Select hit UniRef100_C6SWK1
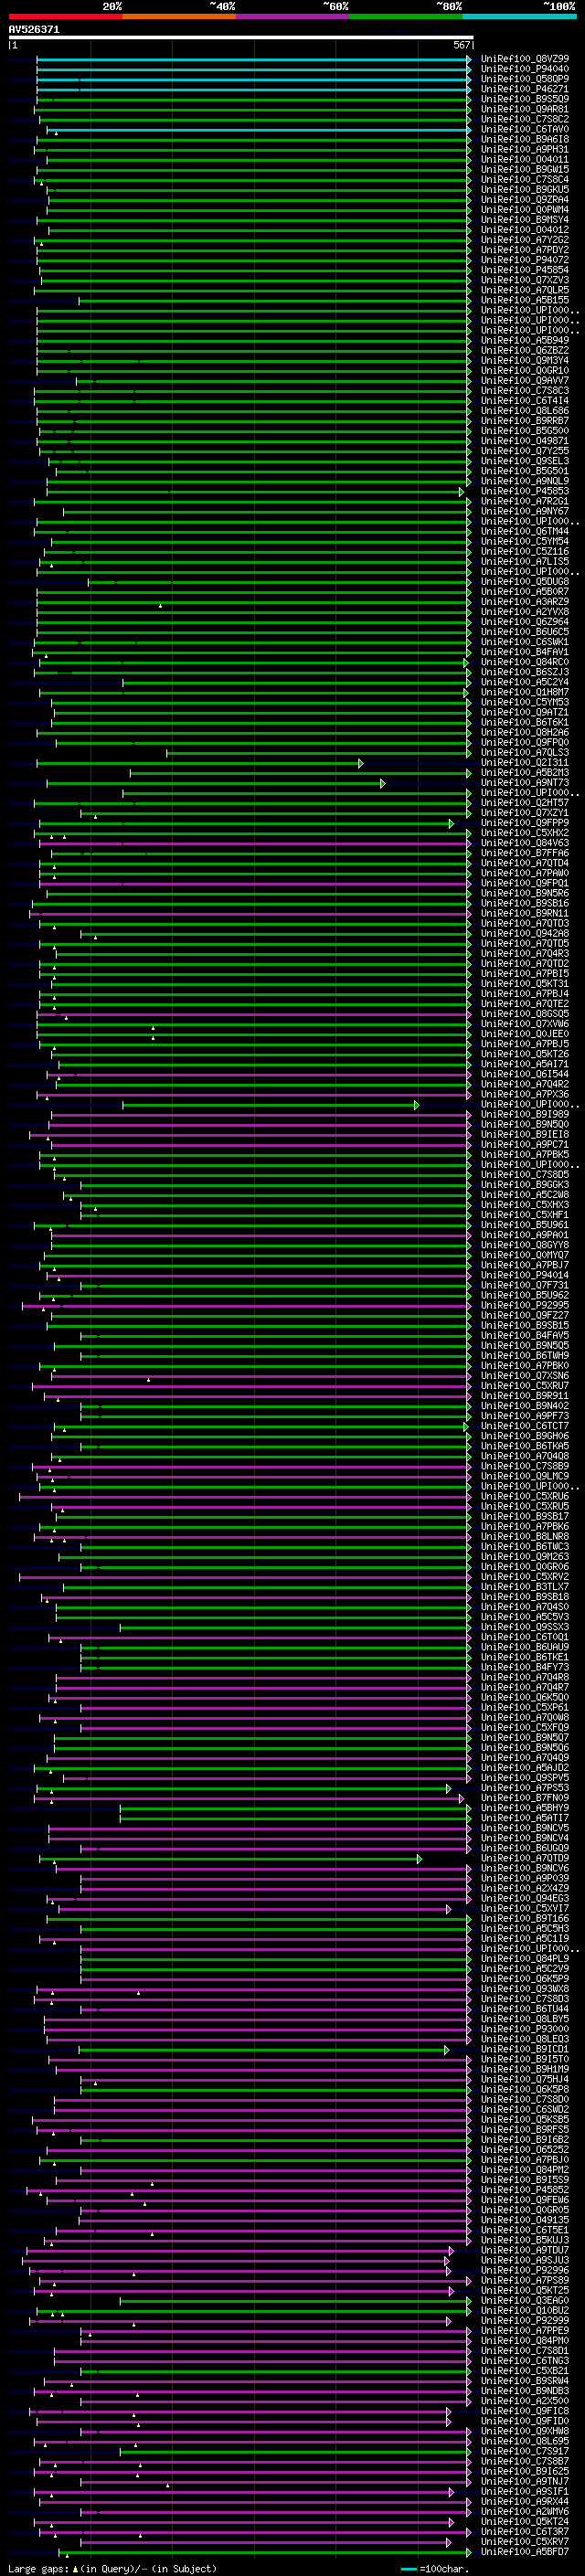 525,642
